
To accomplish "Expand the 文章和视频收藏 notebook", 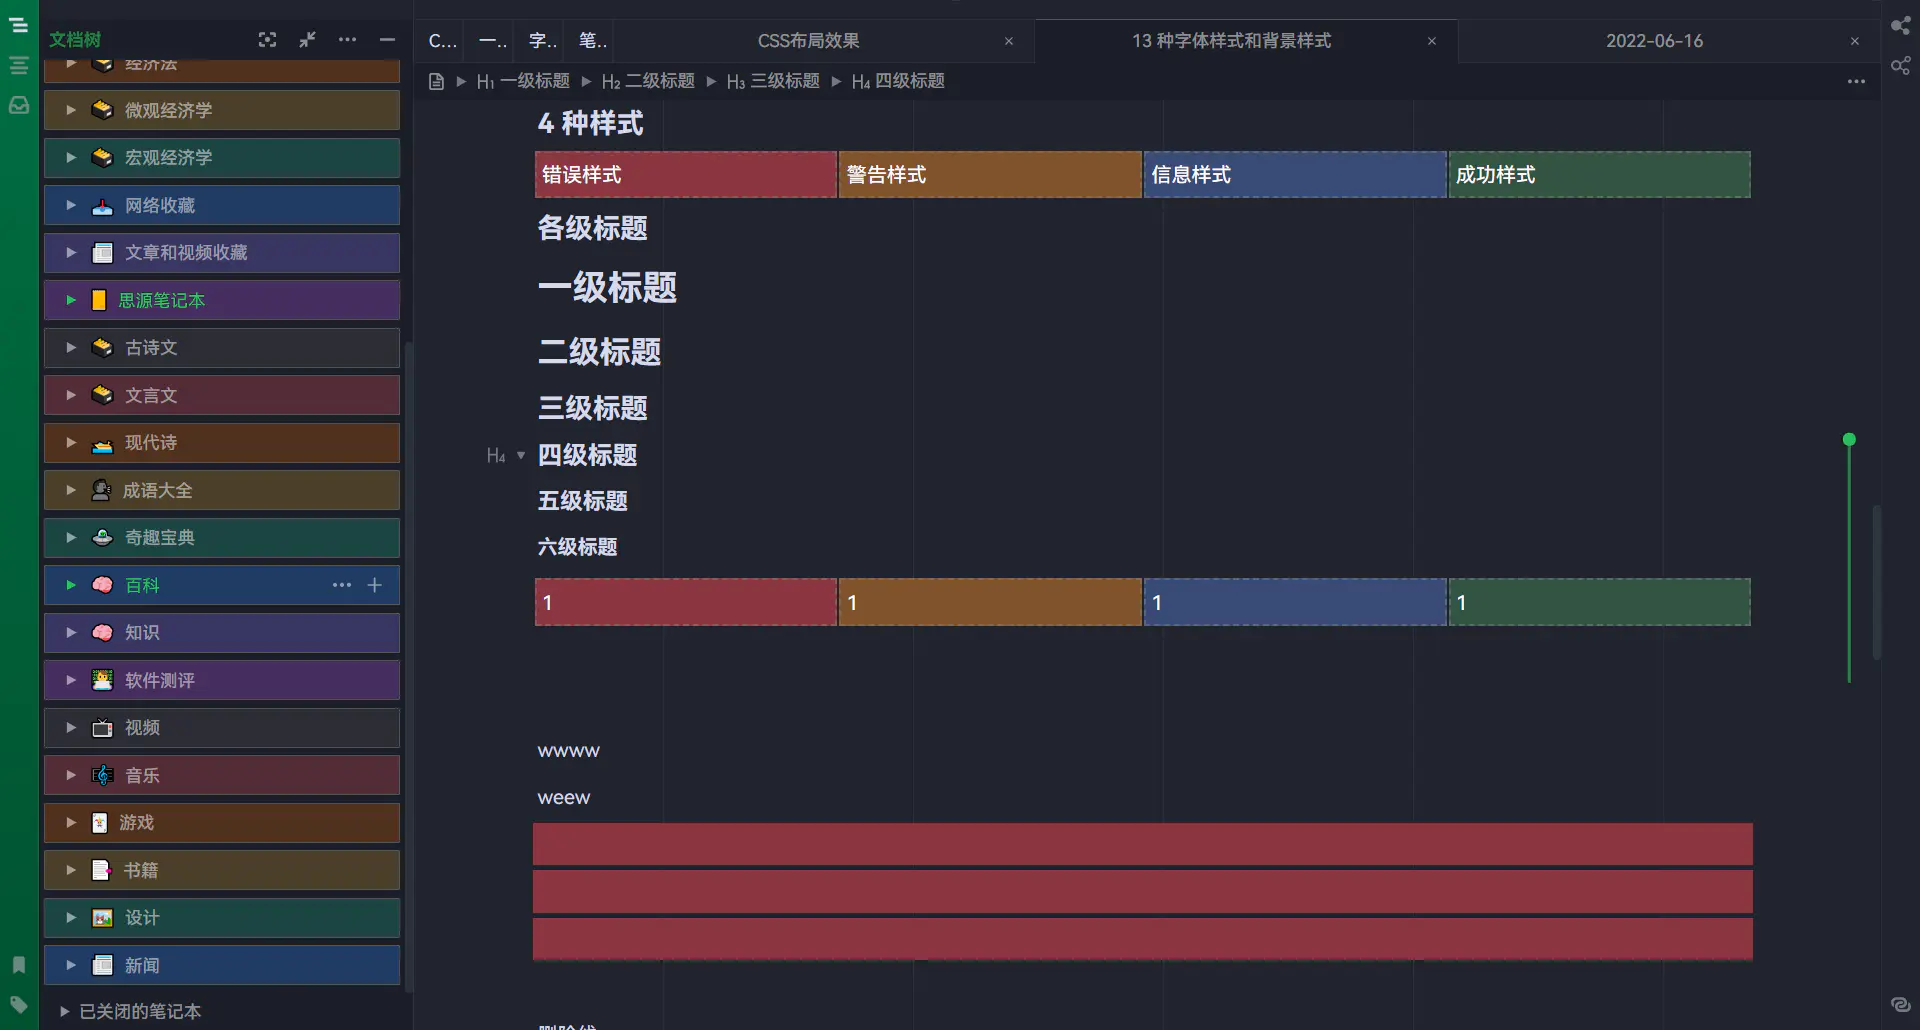I will tap(71, 252).
